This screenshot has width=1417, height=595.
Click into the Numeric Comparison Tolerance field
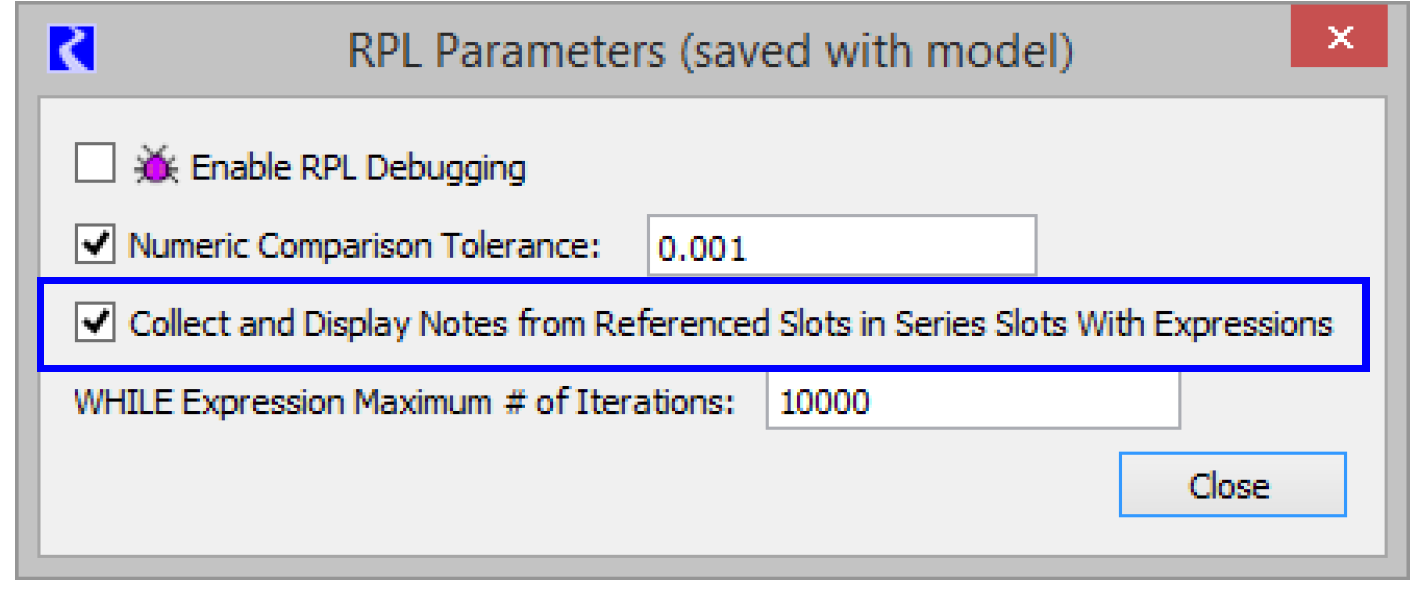pyautogui.click(x=840, y=247)
